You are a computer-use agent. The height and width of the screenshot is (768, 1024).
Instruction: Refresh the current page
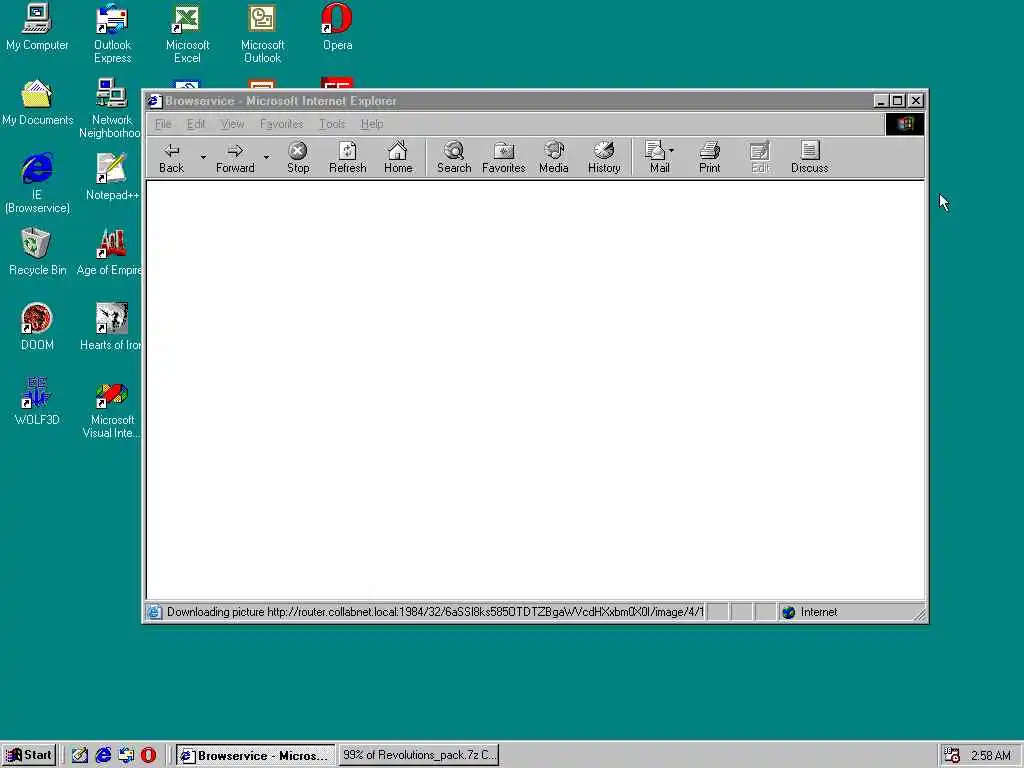[x=347, y=157]
